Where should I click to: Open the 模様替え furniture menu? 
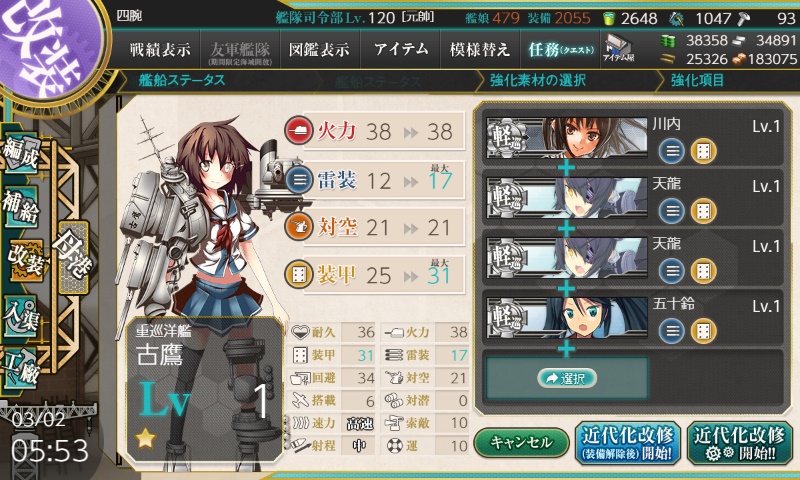pos(480,49)
